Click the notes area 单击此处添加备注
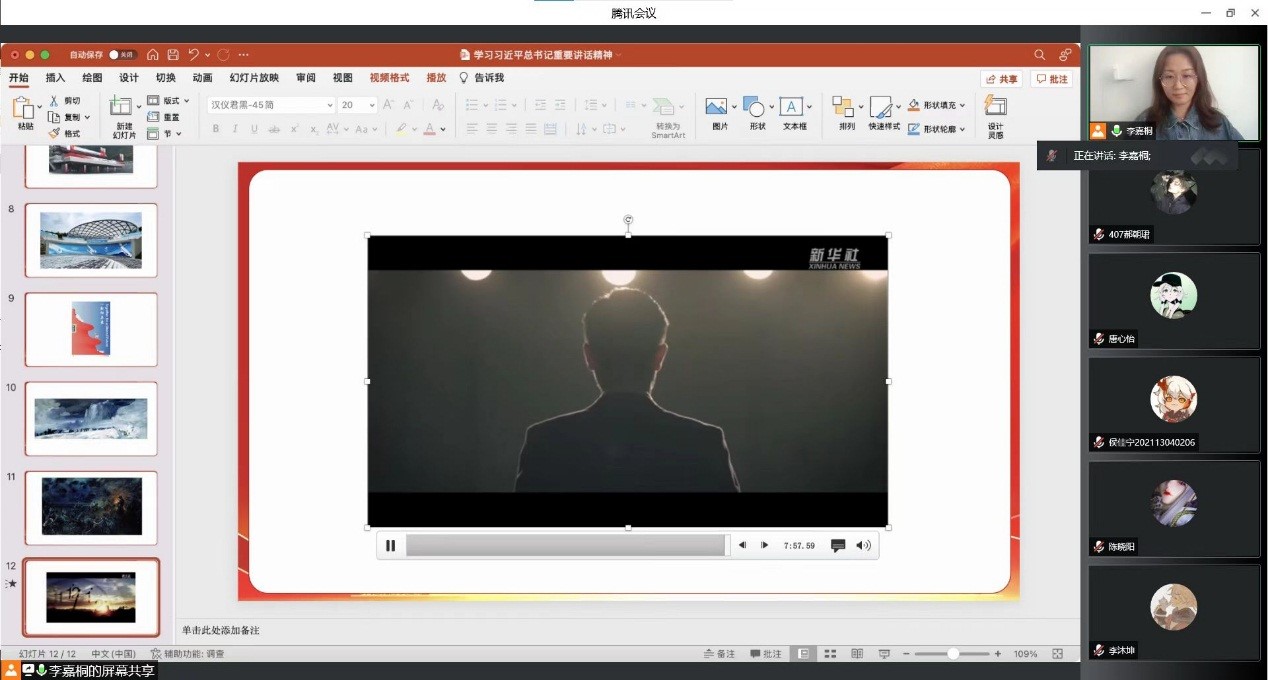This screenshot has width=1268, height=680. [x=221, y=630]
